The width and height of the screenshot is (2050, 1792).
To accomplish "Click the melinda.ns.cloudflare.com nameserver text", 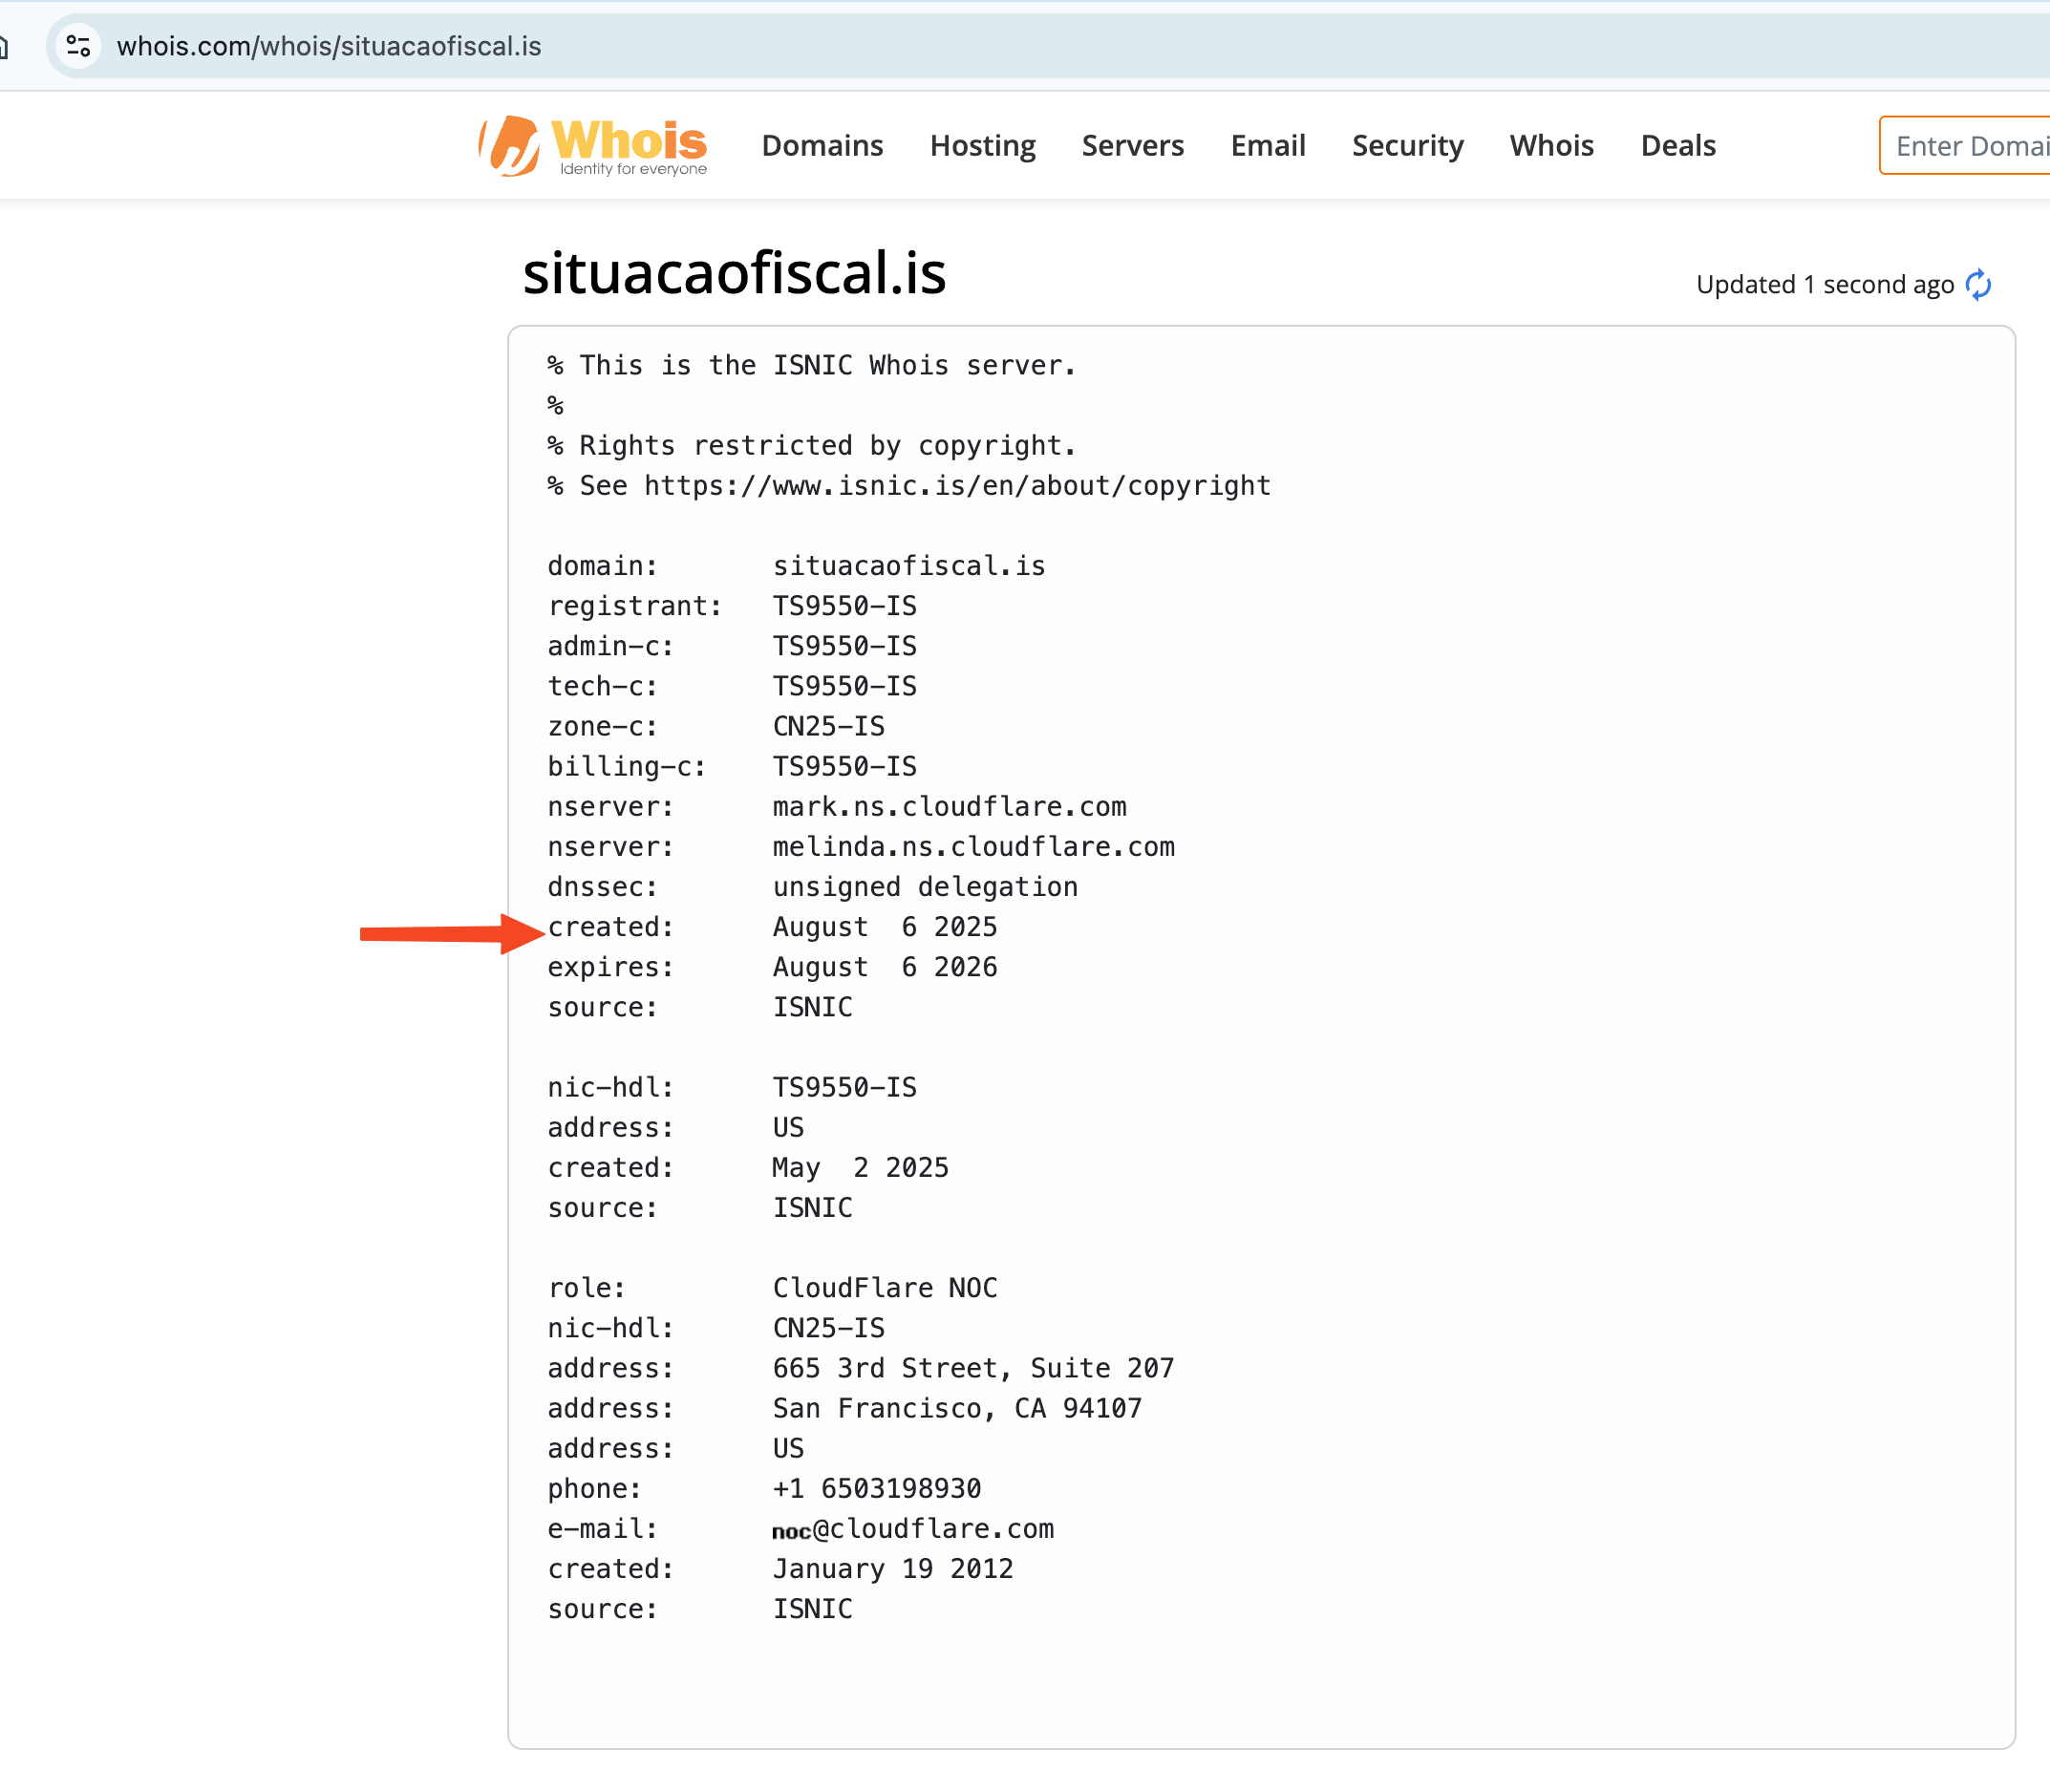I will click(x=972, y=847).
